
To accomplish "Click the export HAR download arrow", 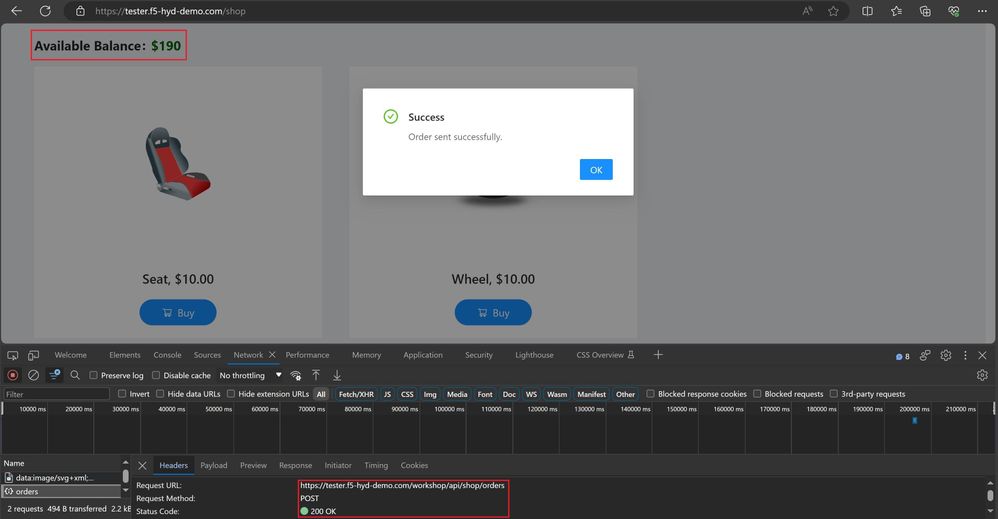I will (x=337, y=375).
